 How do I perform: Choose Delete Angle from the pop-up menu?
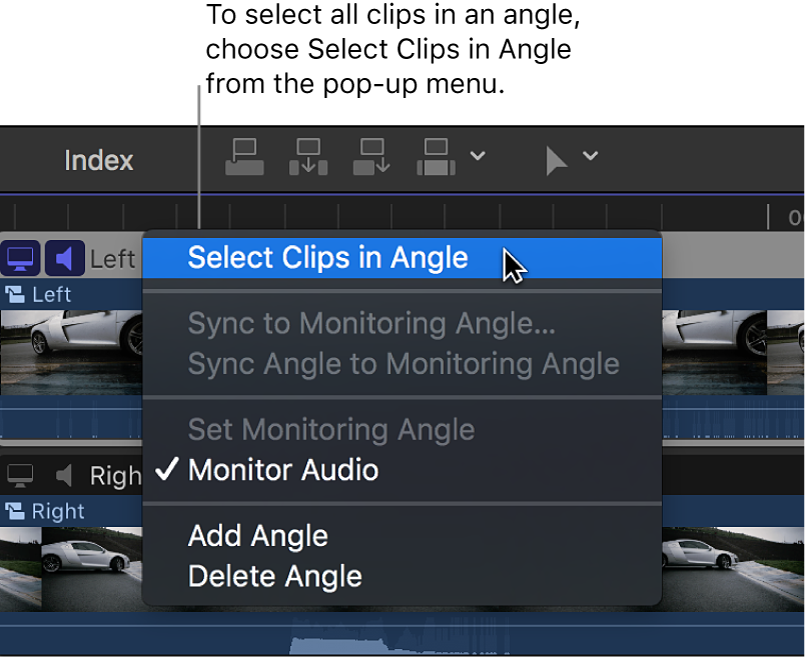pos(275,577)
